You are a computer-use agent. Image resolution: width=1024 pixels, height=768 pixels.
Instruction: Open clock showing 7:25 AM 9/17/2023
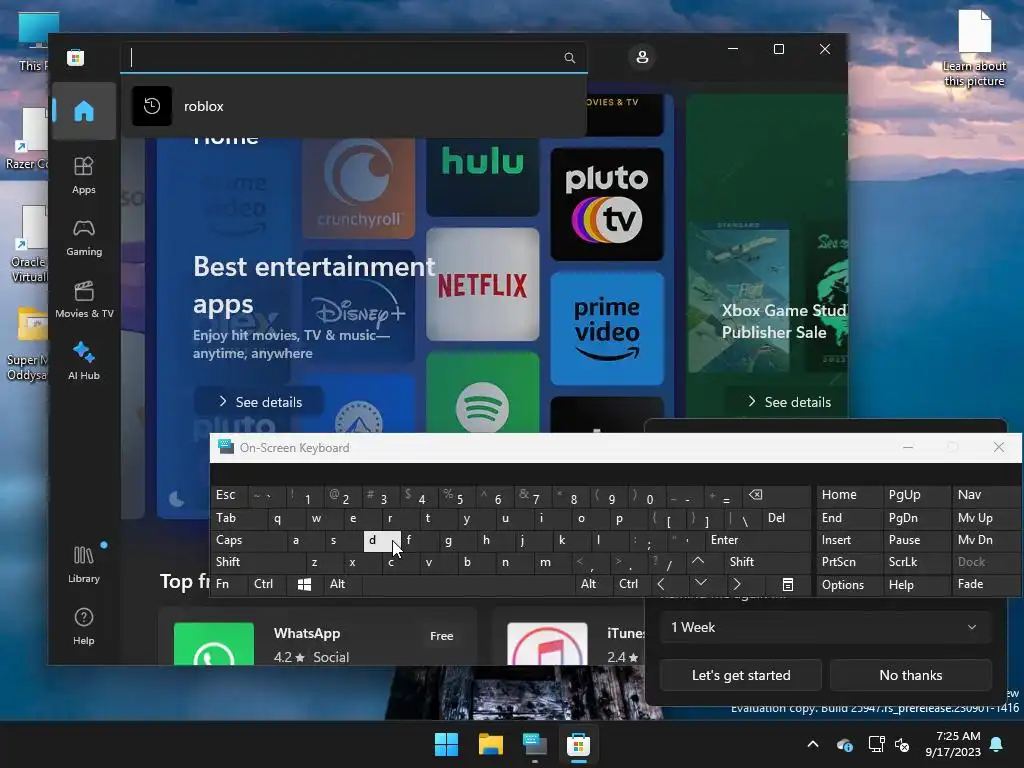[953, 744]
